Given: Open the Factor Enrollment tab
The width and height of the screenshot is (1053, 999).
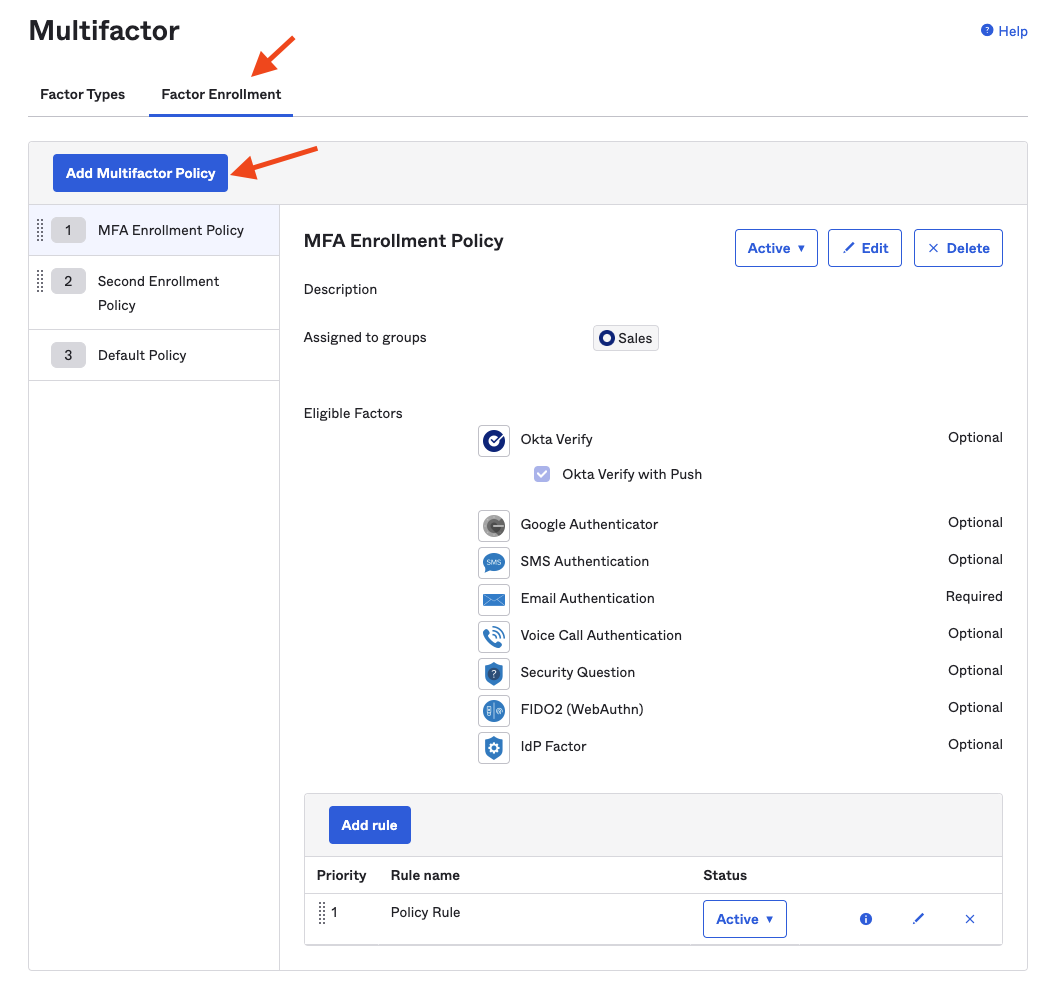Looking at the screenshot, I should point(220,94).
